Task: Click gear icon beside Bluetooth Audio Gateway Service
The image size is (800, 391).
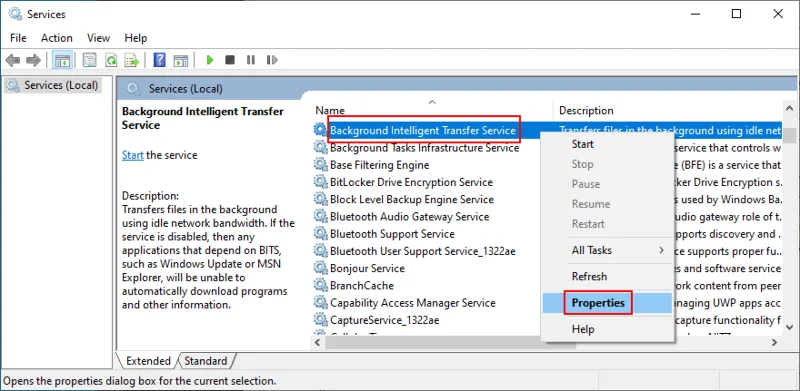Action: pos(320,216)
